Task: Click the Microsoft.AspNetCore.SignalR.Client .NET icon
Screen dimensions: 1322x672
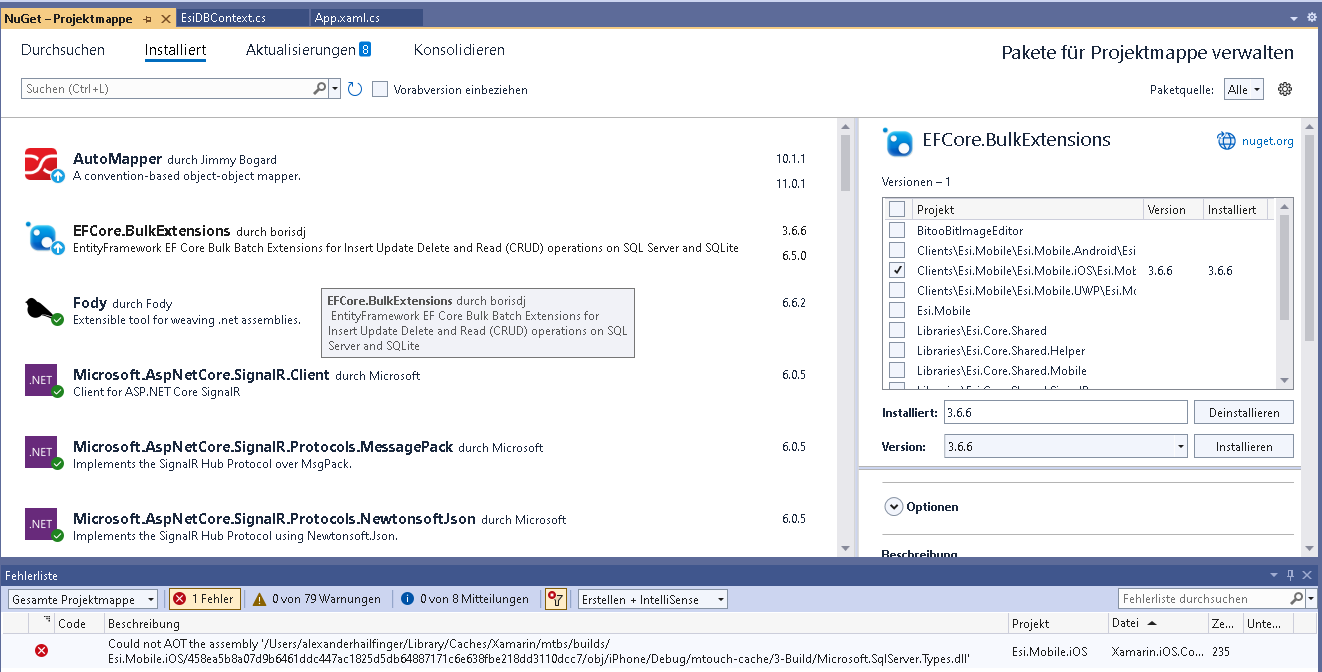Action: 41,381
